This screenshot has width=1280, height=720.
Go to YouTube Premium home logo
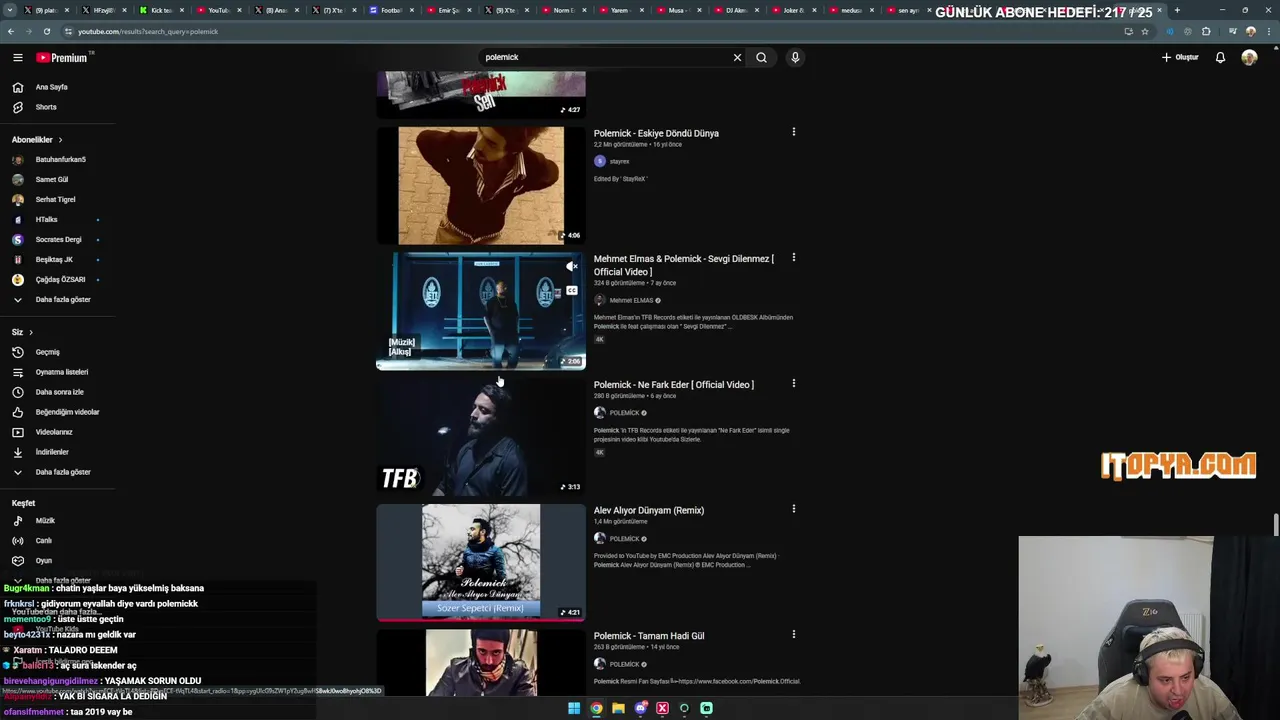[62, 57]
